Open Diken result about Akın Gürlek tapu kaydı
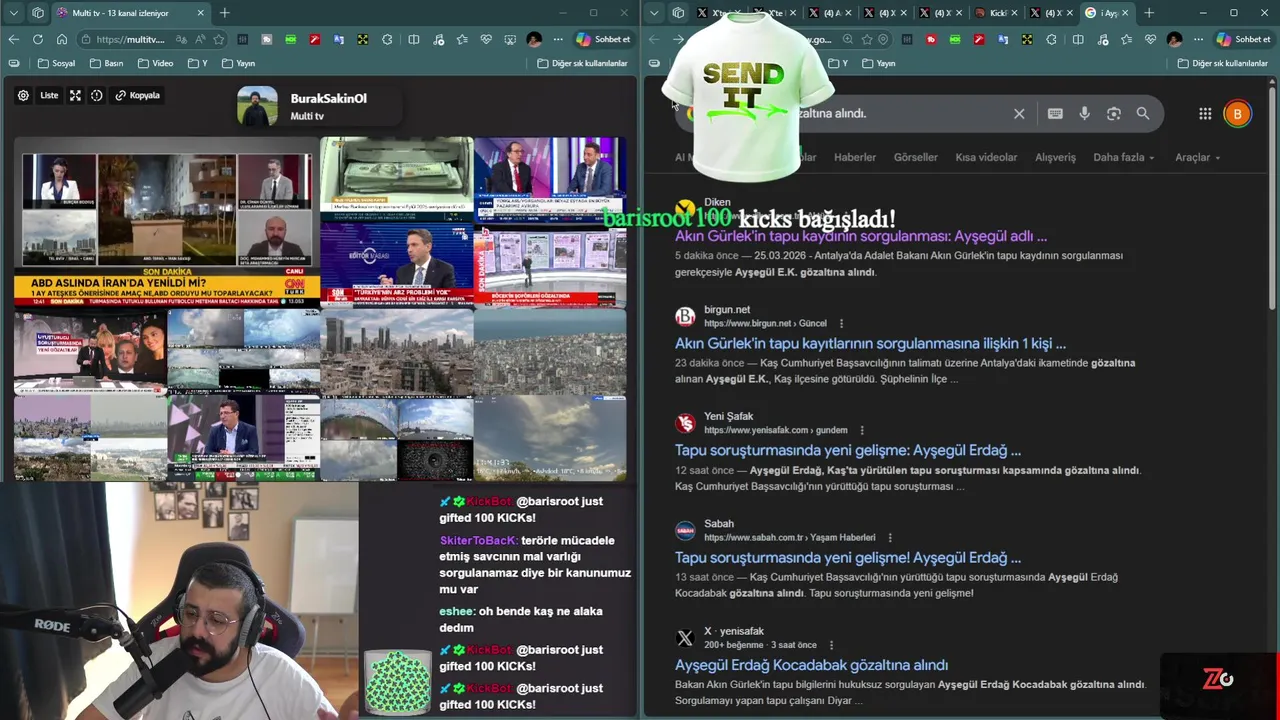This screenshot has height=720, width=1280. tap(861, 236)
